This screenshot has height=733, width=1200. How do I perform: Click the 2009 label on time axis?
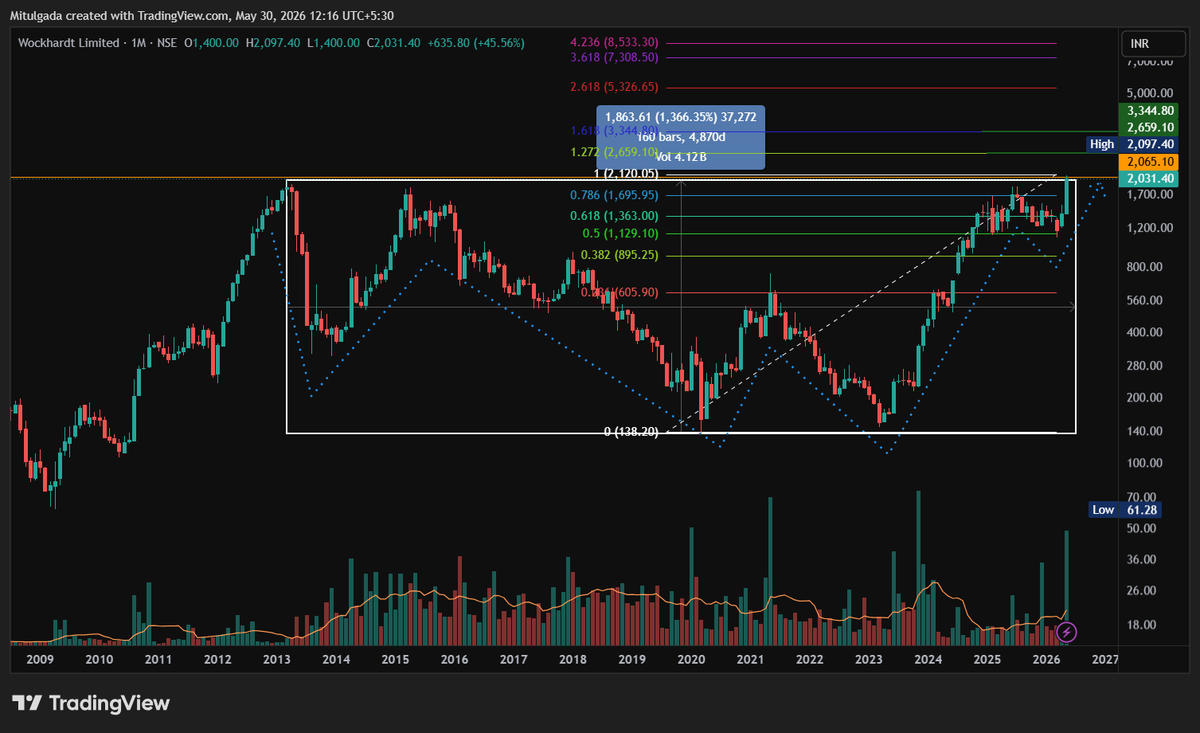coord(39,660)
